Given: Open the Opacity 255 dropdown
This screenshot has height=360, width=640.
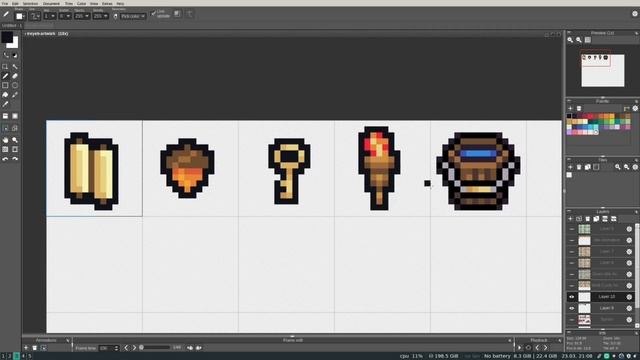Looking at the screenshot, I should click(82, 16).
